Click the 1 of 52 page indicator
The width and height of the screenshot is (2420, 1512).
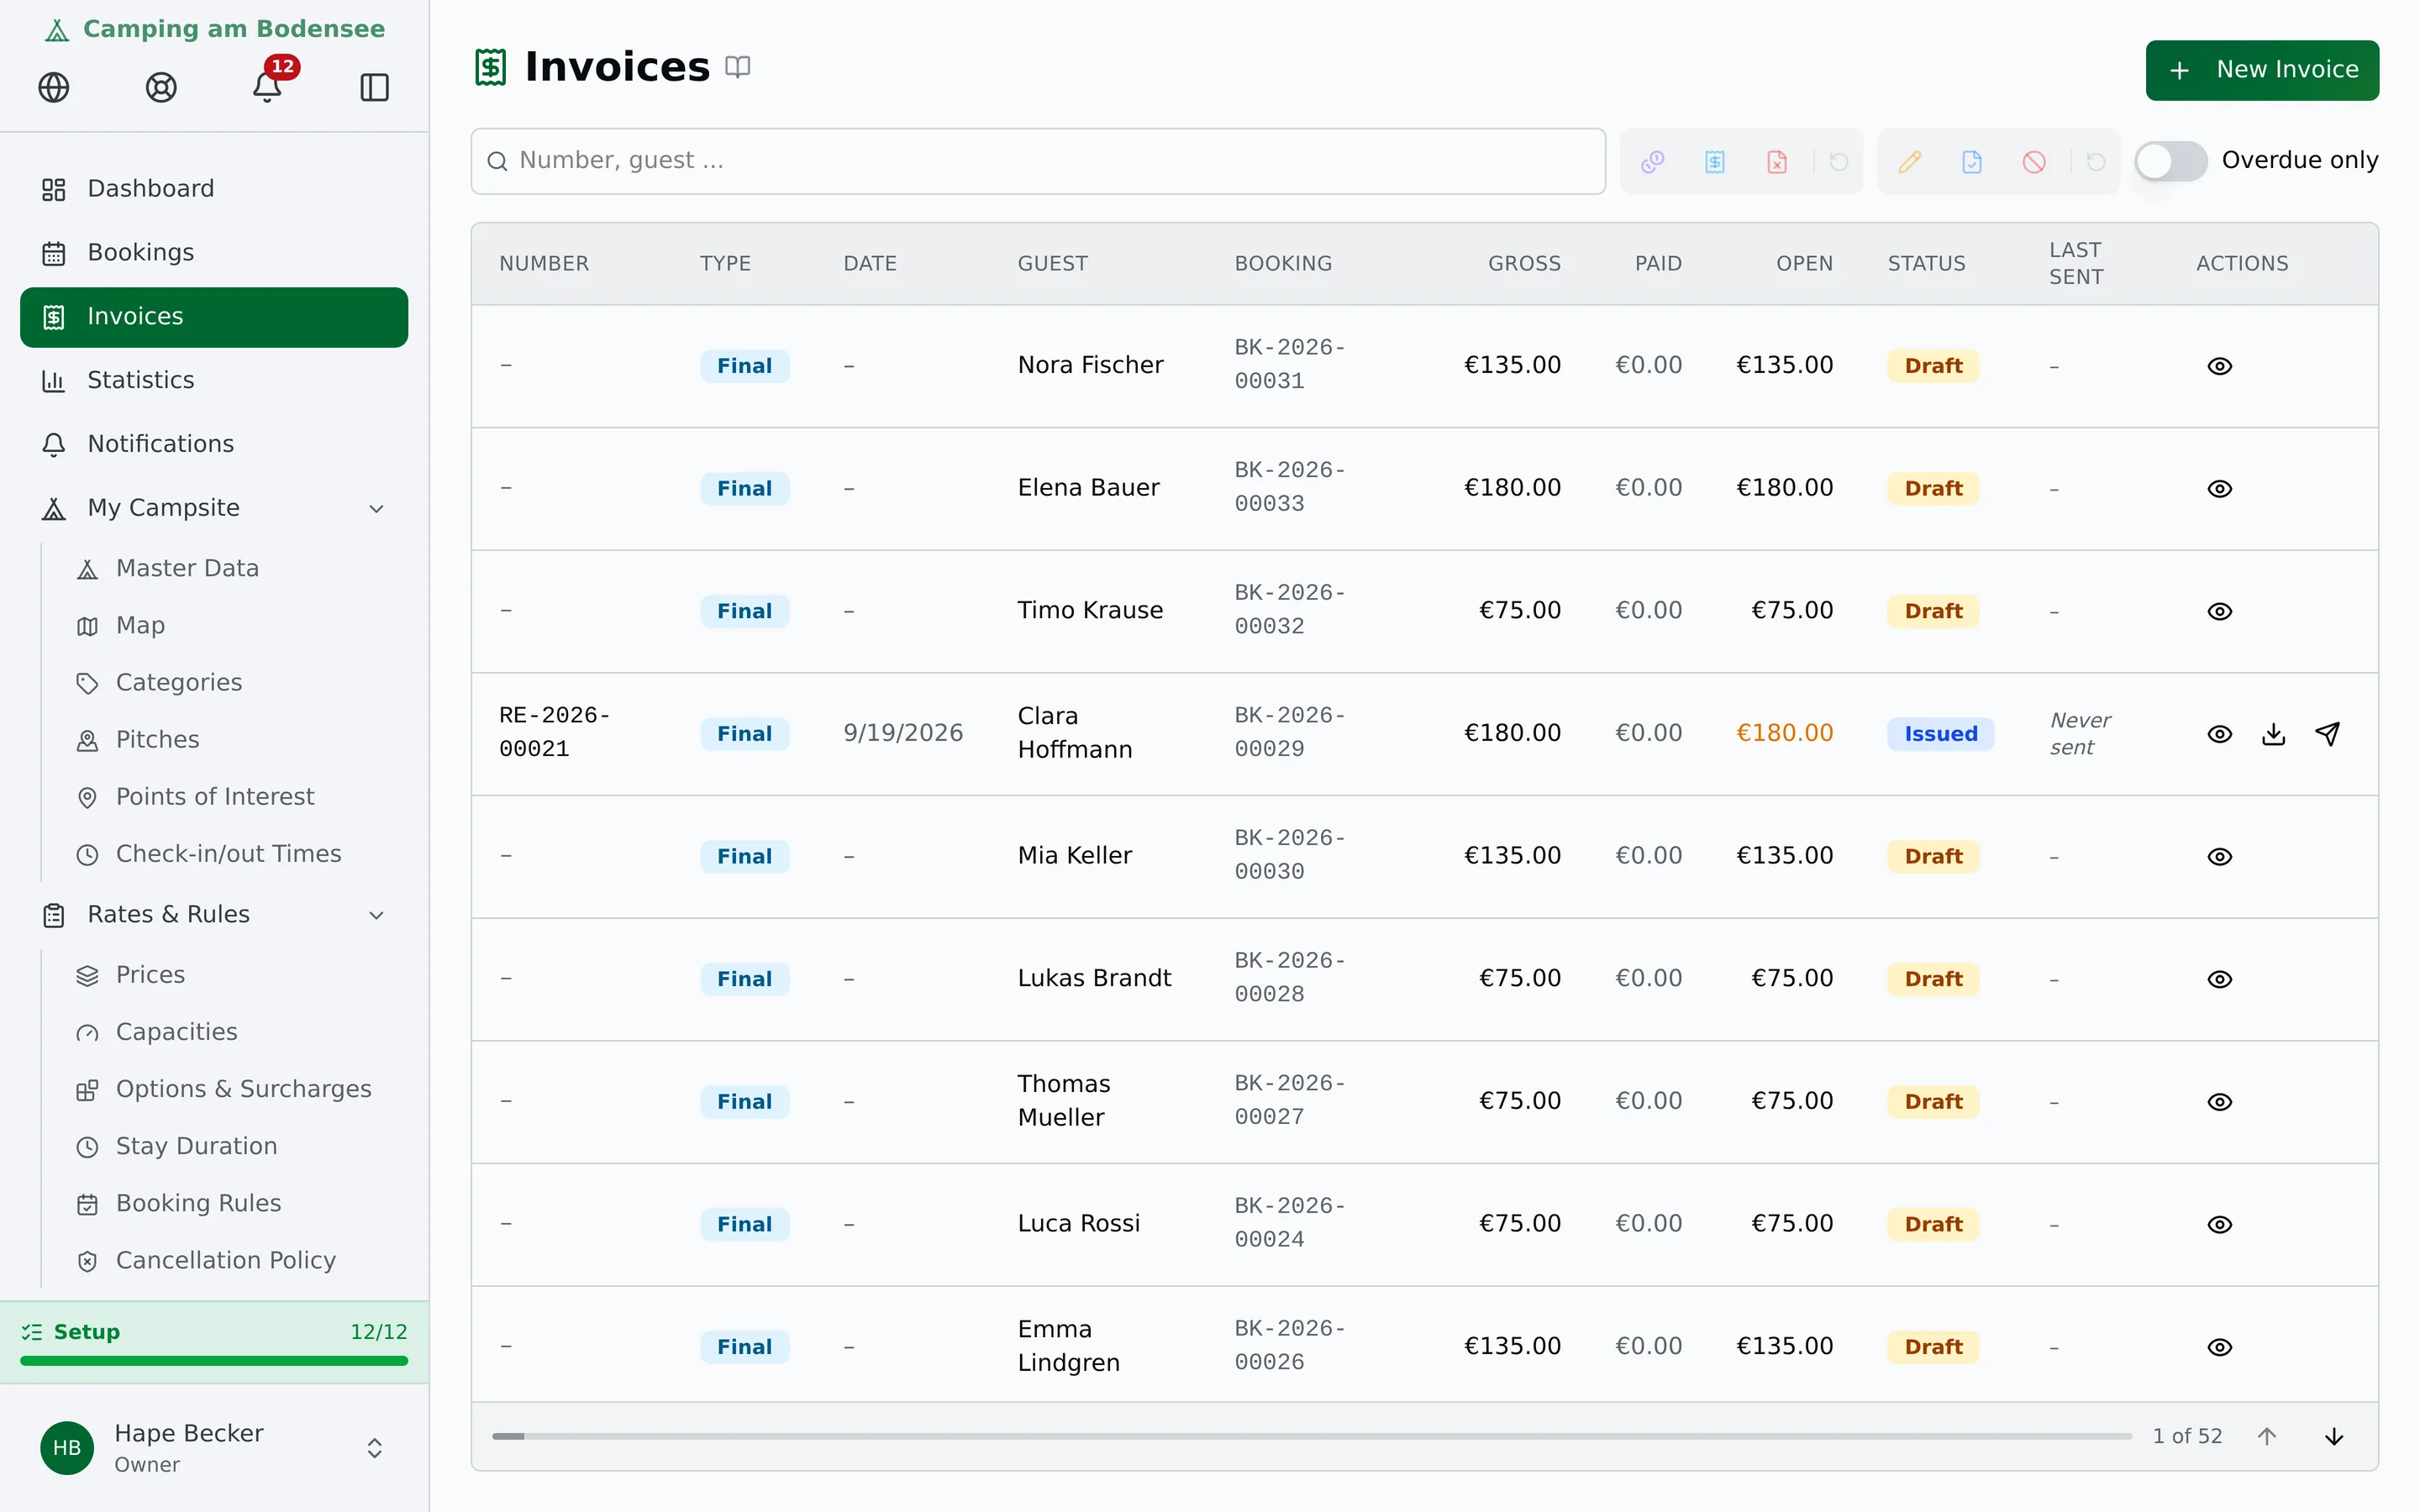point(2187,1436)
